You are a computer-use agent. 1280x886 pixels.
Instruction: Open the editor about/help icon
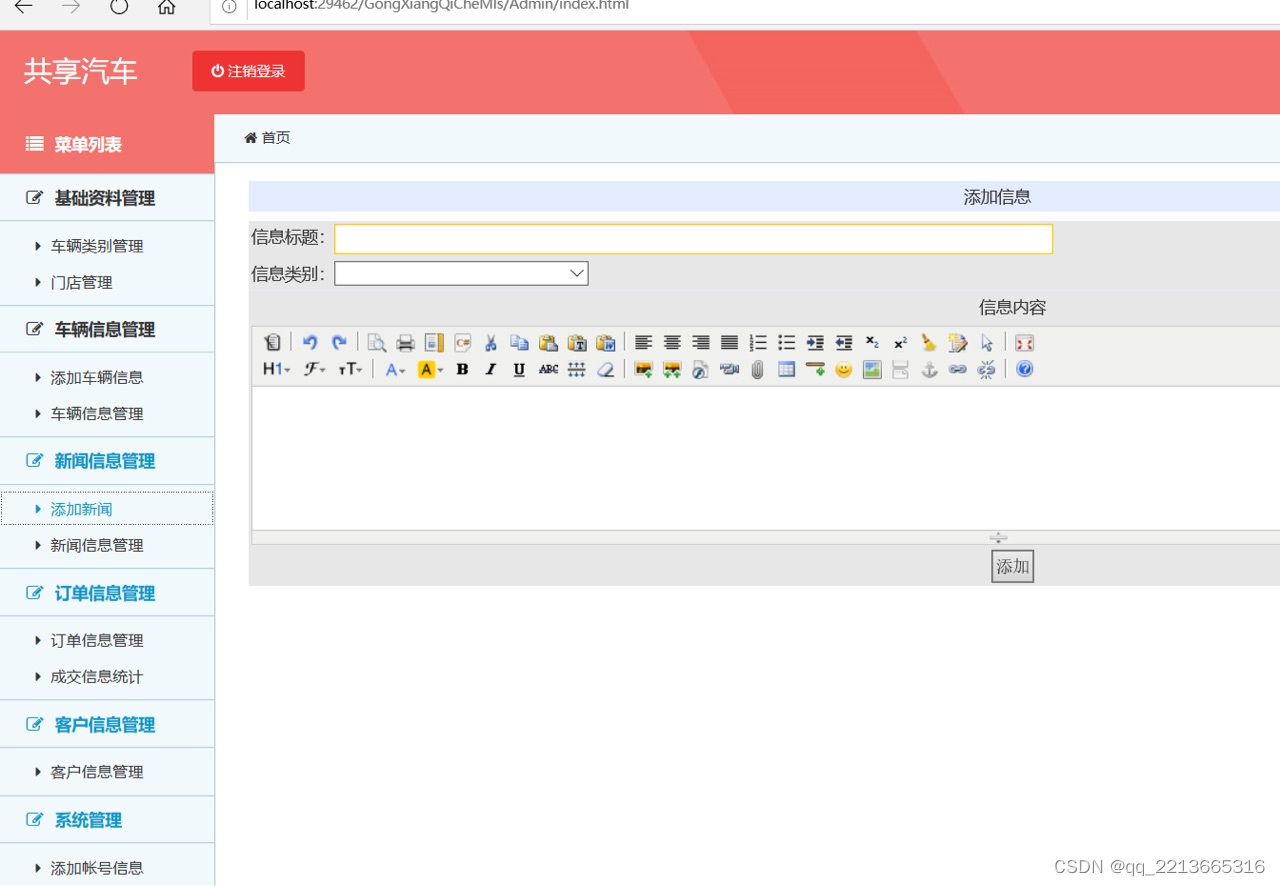pos(1024,369)
